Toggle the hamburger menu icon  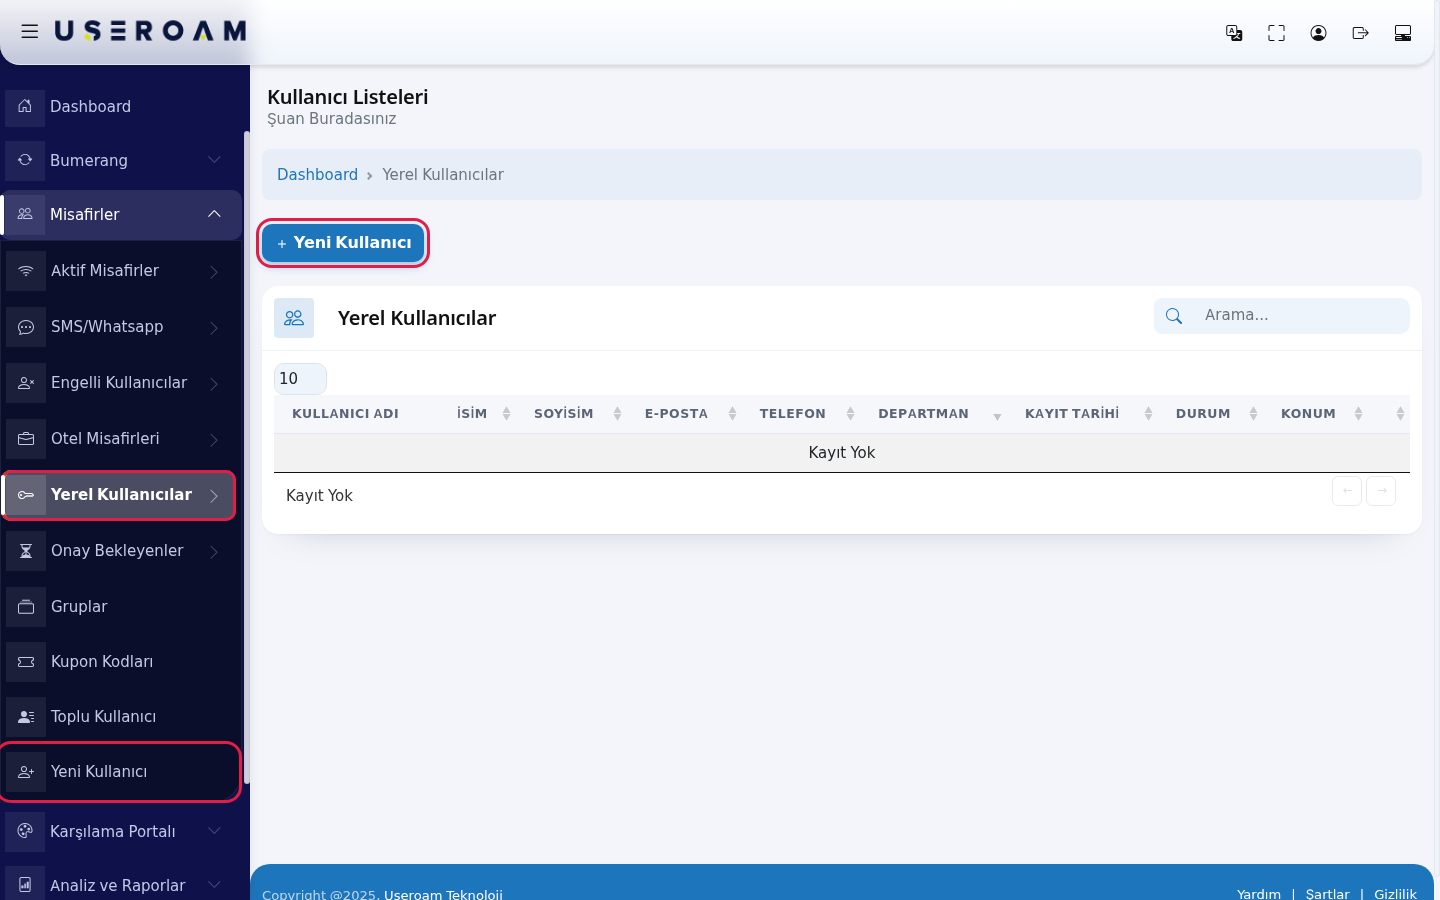click(x=30, y=32)
